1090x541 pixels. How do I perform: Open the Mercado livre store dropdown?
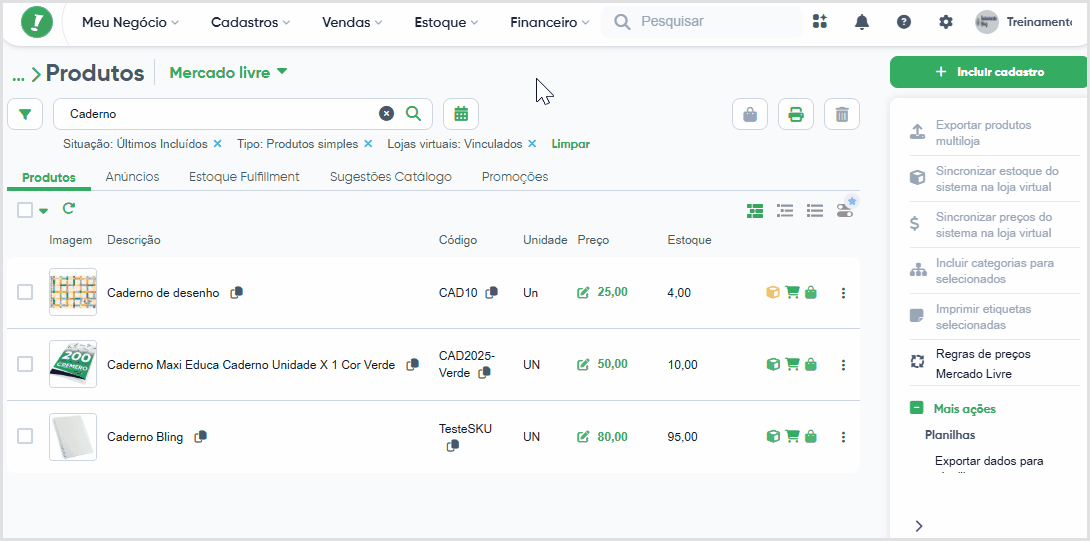pyautogui.click(x=229, y=72)
